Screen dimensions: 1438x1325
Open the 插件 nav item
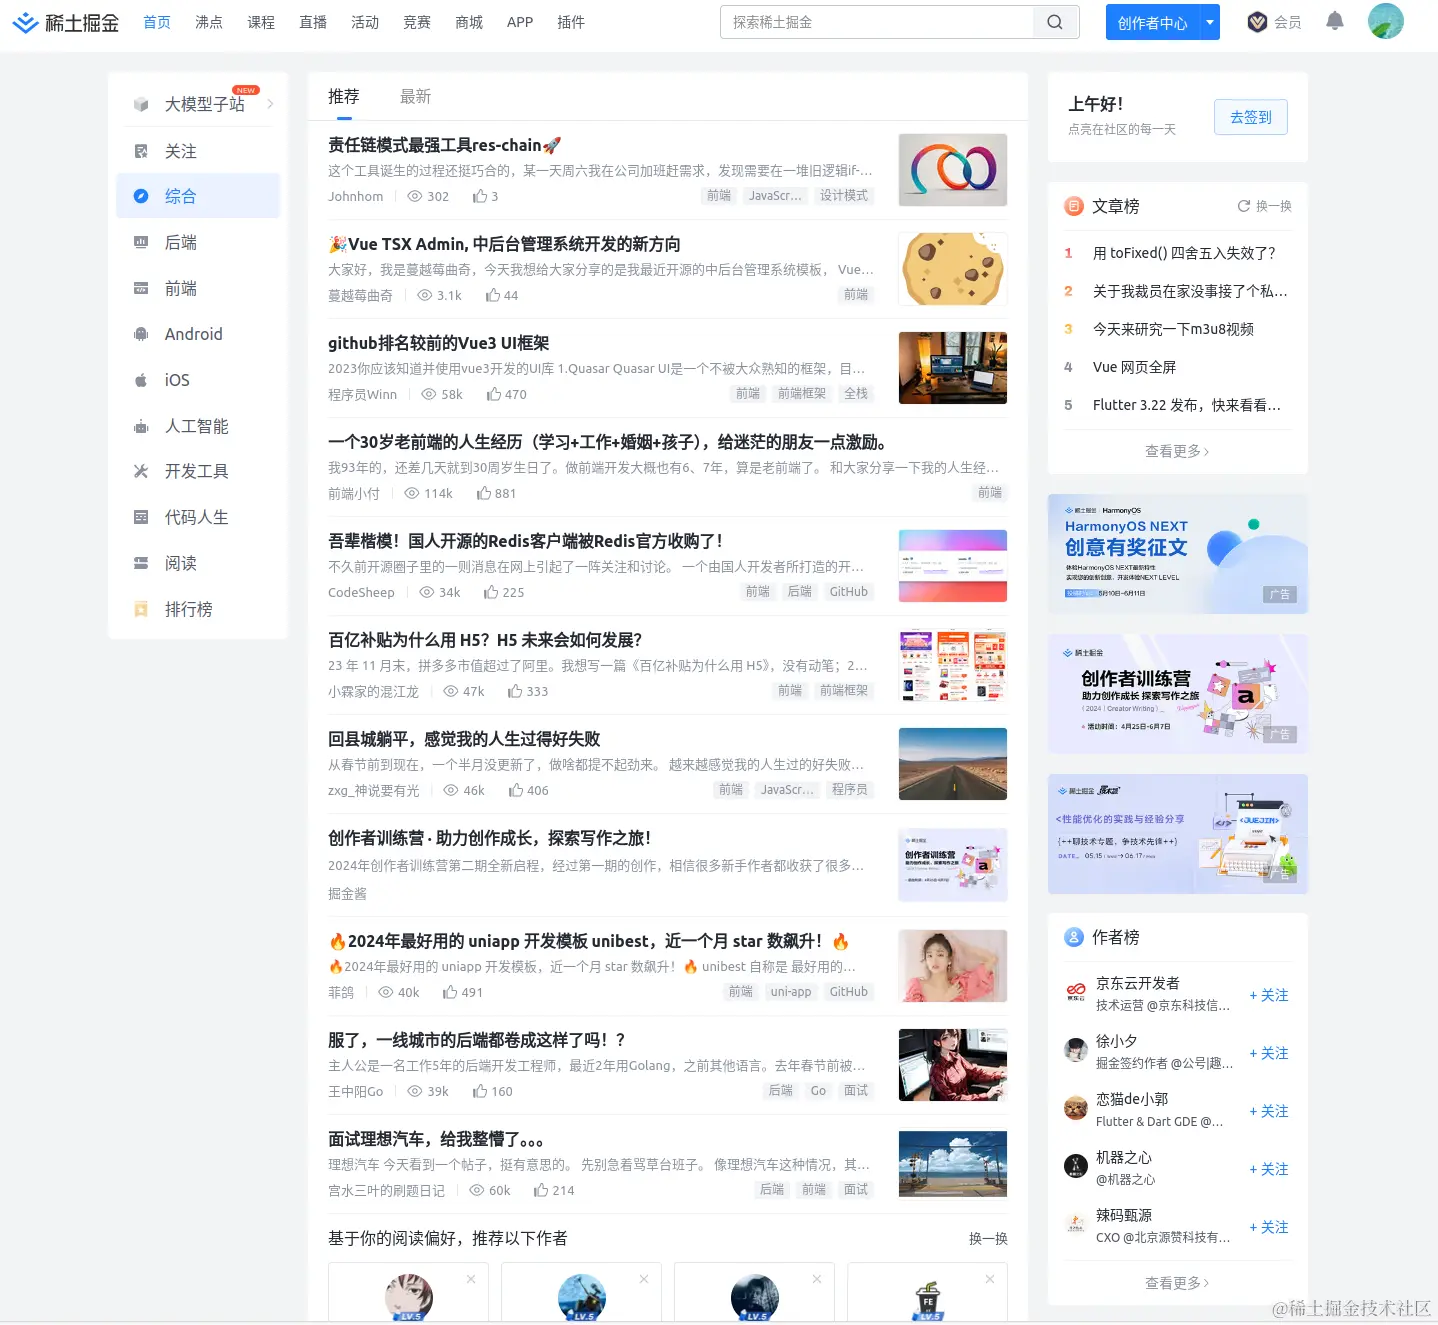[571, 22]
